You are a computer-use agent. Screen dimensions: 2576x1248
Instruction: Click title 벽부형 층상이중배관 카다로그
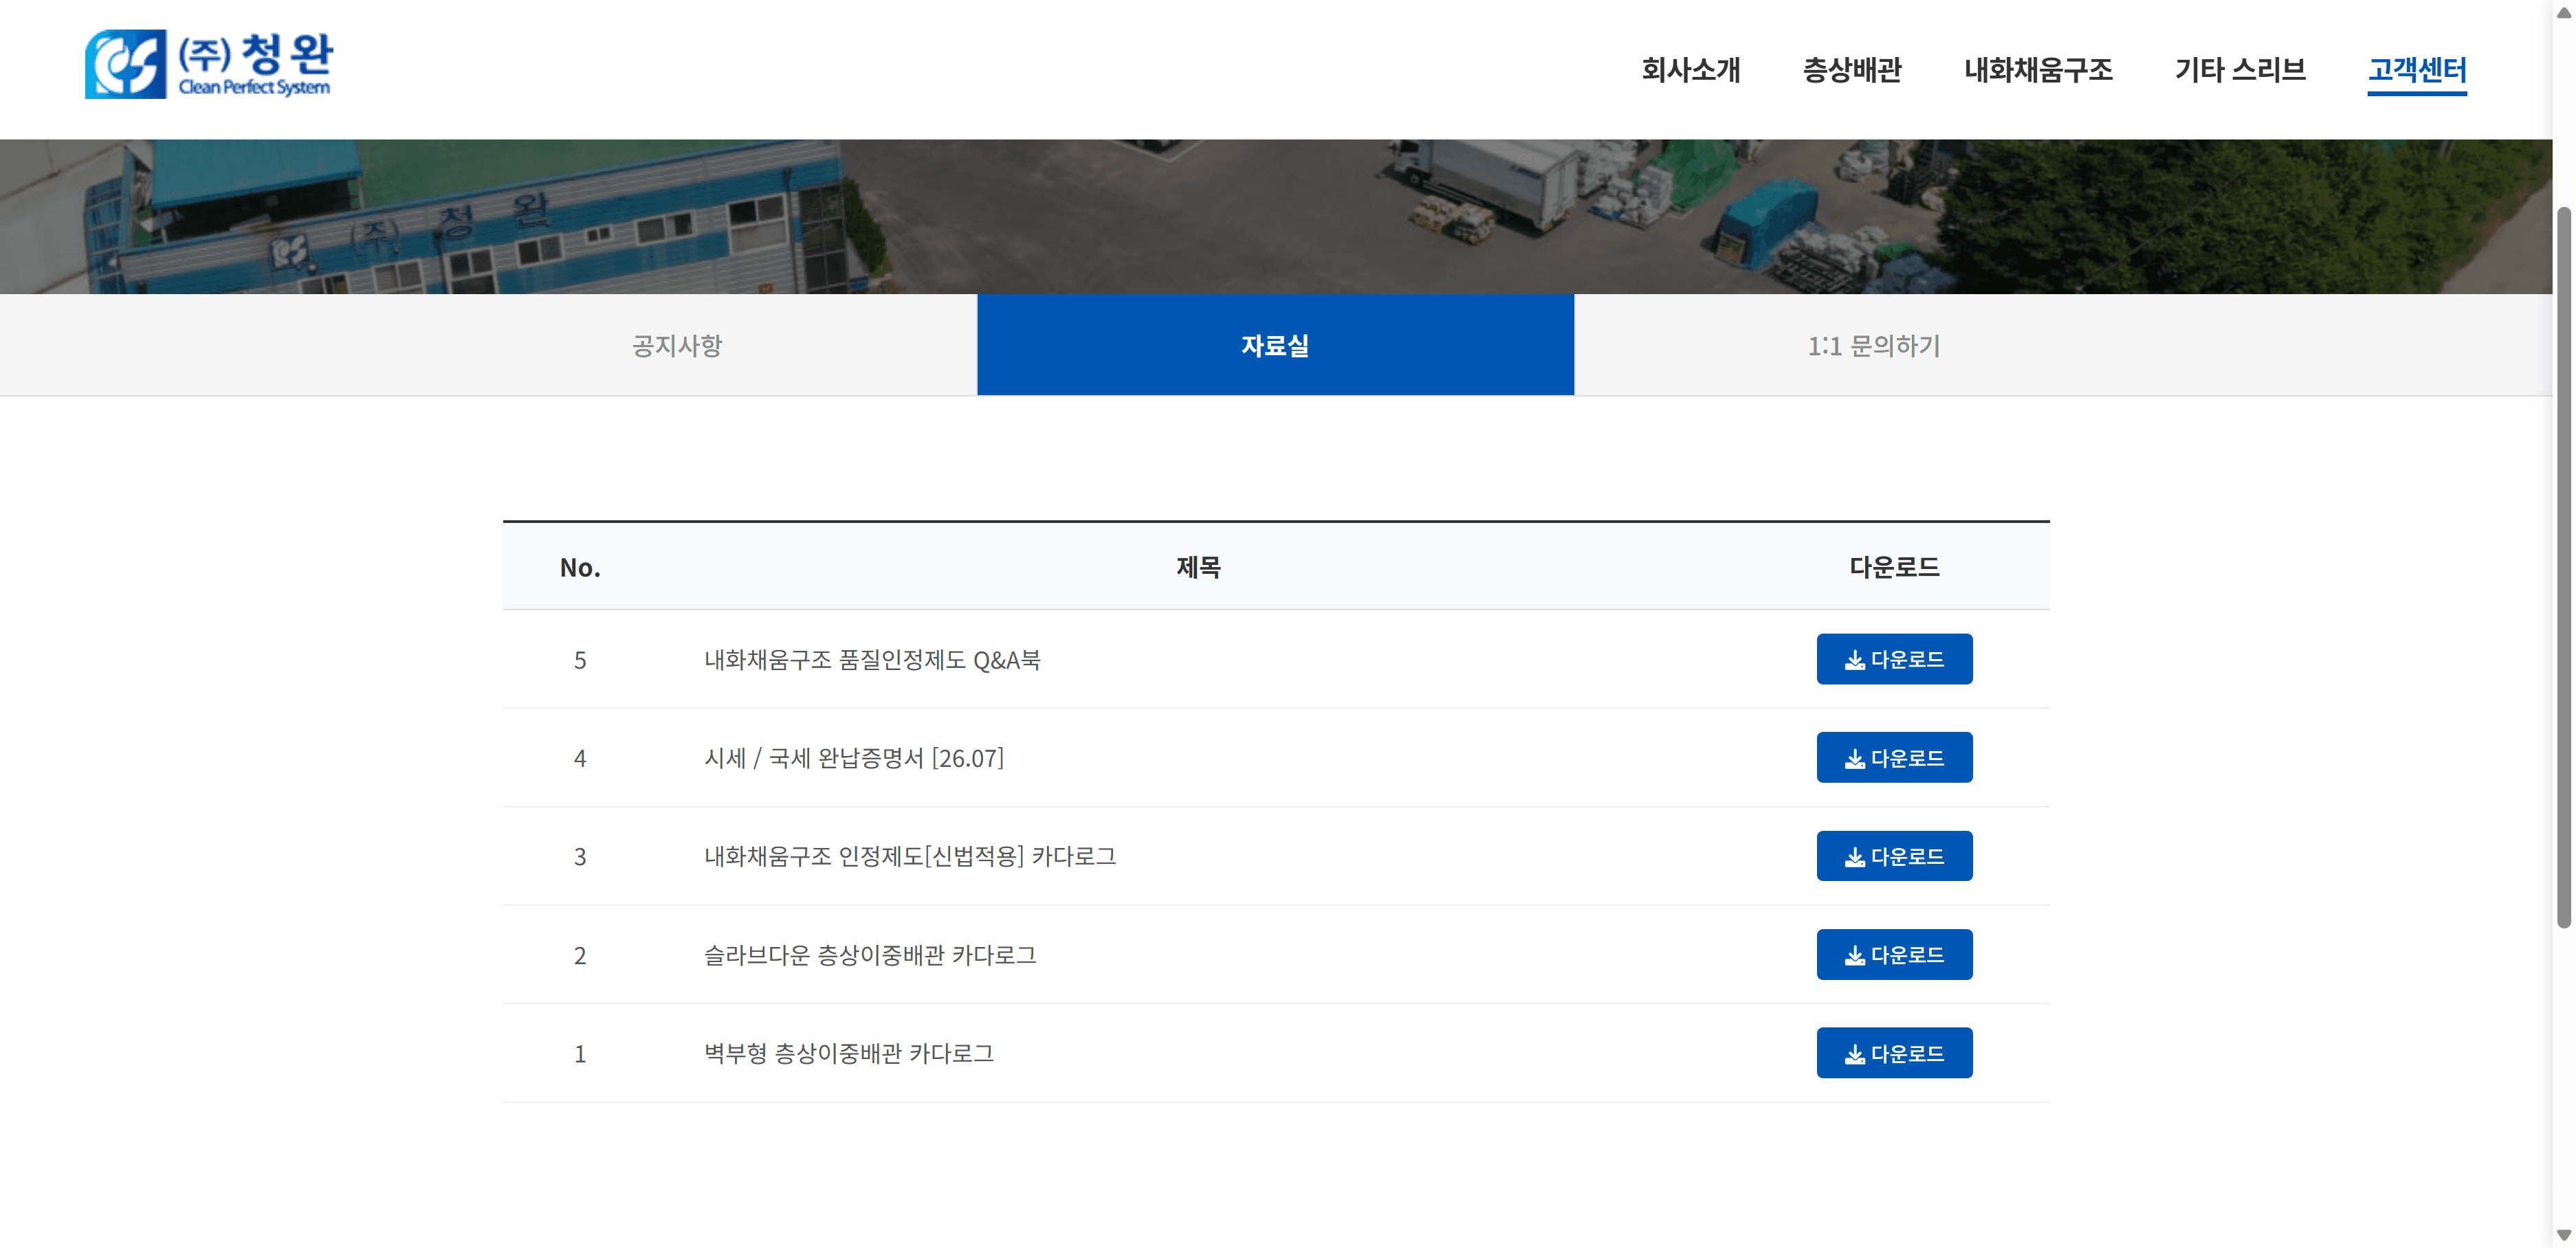point(849,1053)
